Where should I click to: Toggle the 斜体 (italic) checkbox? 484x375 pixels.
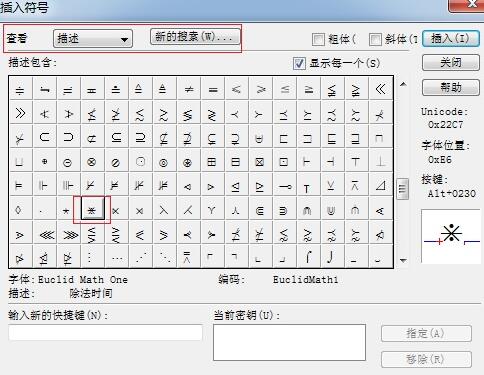pos(375,40)
